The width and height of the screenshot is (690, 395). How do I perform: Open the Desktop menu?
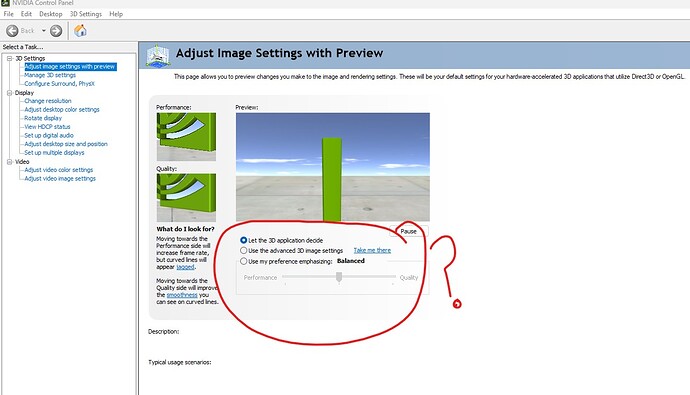click(x=51, y=14)
